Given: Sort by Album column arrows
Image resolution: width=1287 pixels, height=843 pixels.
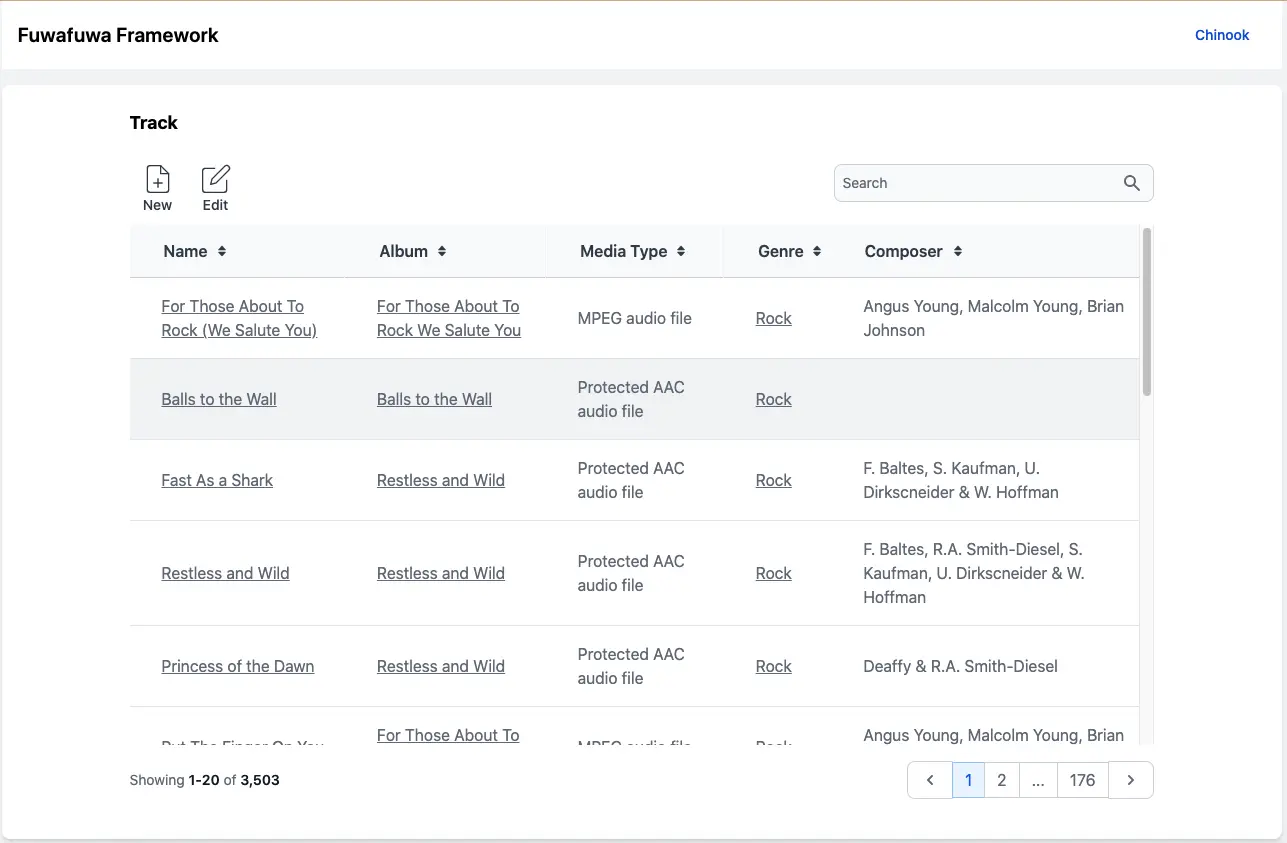Looking at the screenshot, I should pos(442,252).
